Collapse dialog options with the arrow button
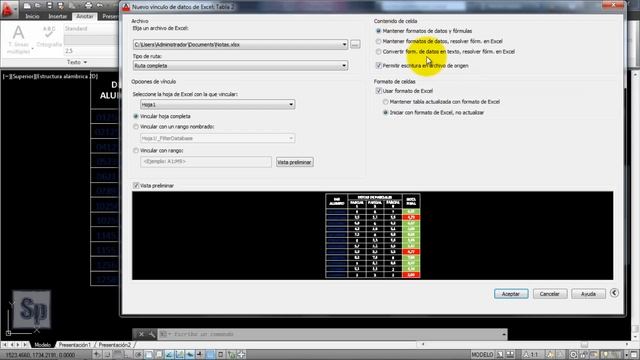Screen dimensions: 640x360 [614, 293]
